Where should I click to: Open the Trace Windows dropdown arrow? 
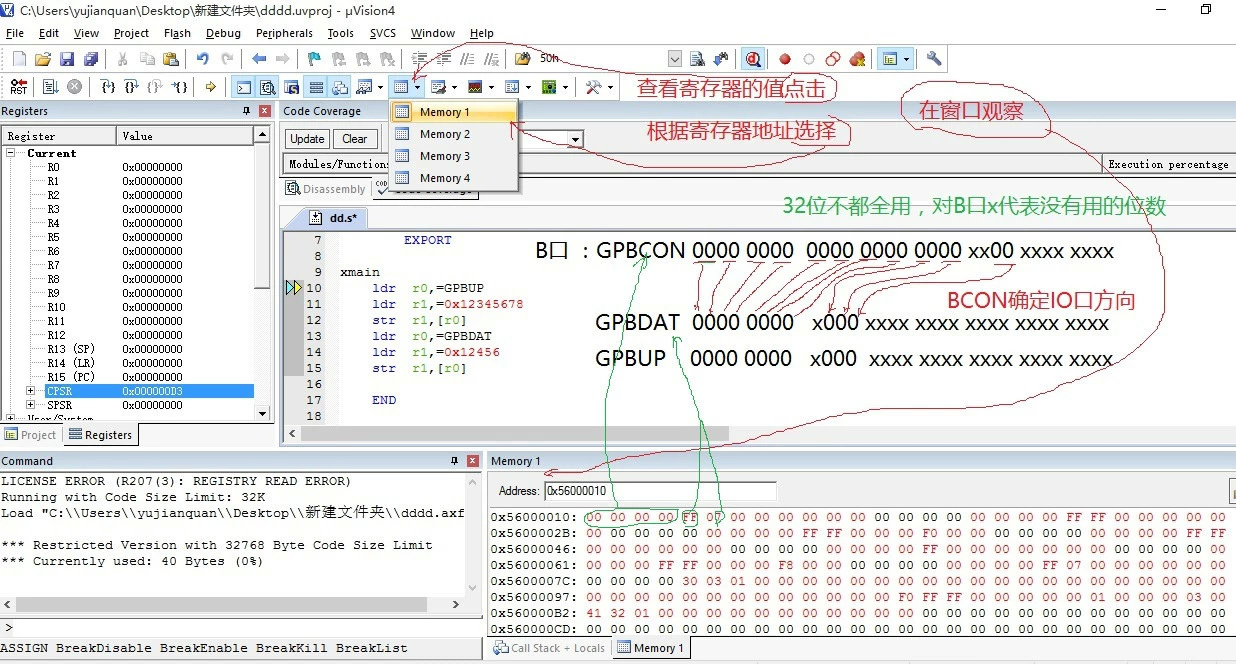(527, 87)
